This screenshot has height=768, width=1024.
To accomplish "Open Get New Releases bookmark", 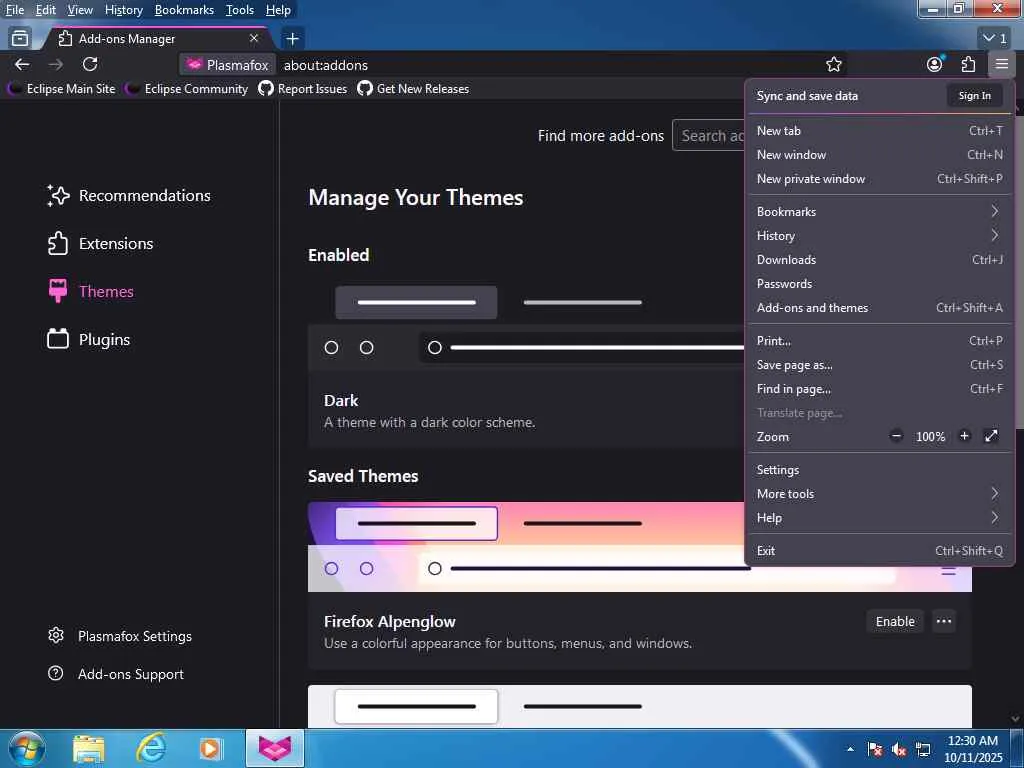I will coord(413,89).
